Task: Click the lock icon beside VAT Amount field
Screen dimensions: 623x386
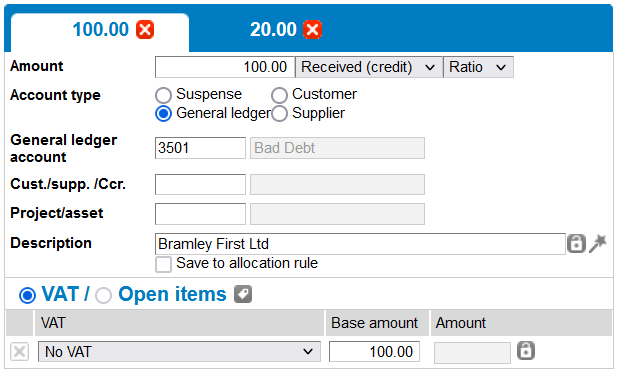Action: [x=526, y=351]
